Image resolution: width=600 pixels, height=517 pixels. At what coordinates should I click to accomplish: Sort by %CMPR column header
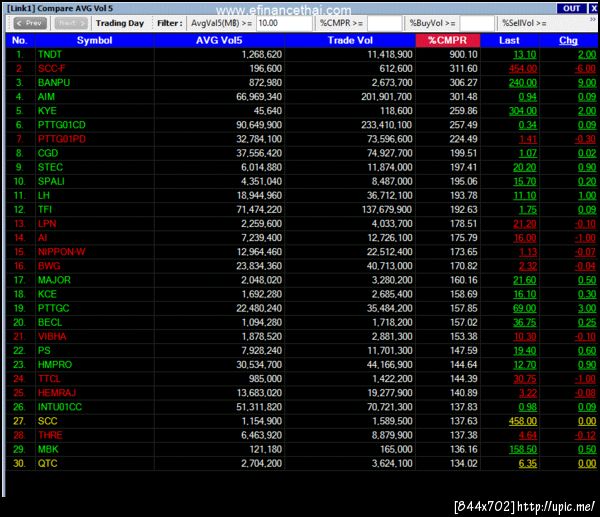click(x=448, y=41)
